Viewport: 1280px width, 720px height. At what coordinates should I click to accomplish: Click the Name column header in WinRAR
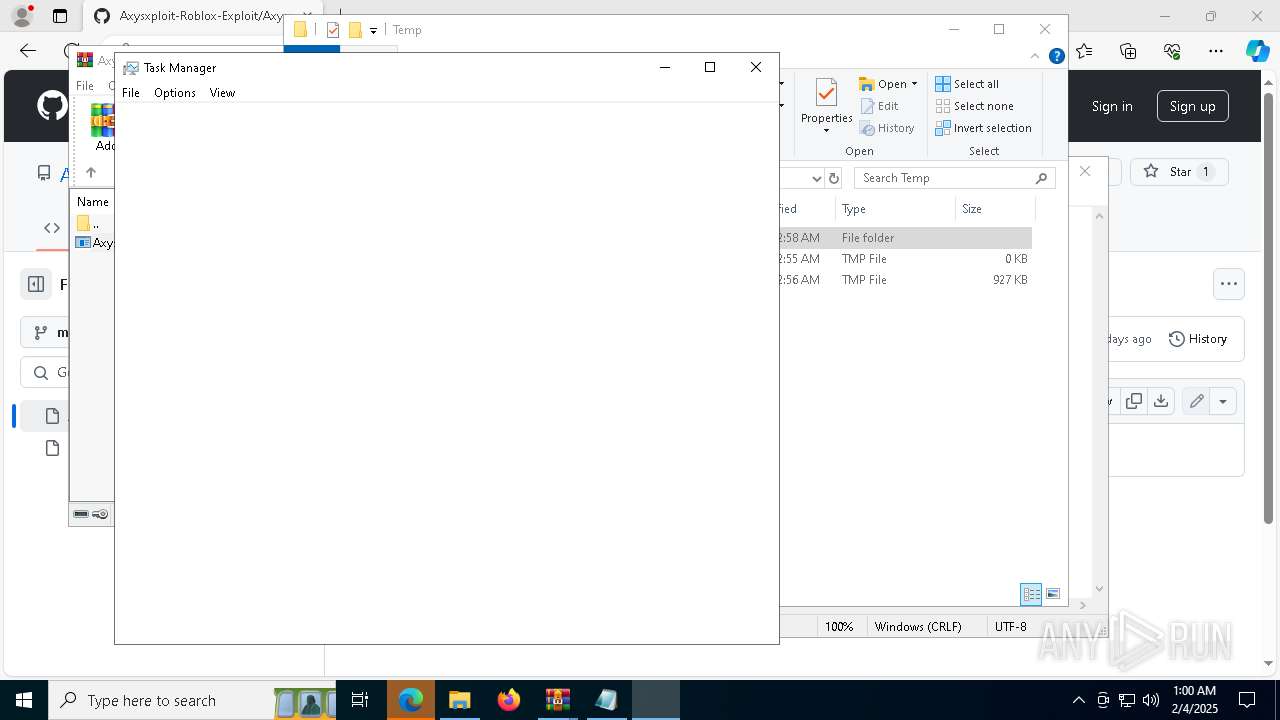[93, 202]
